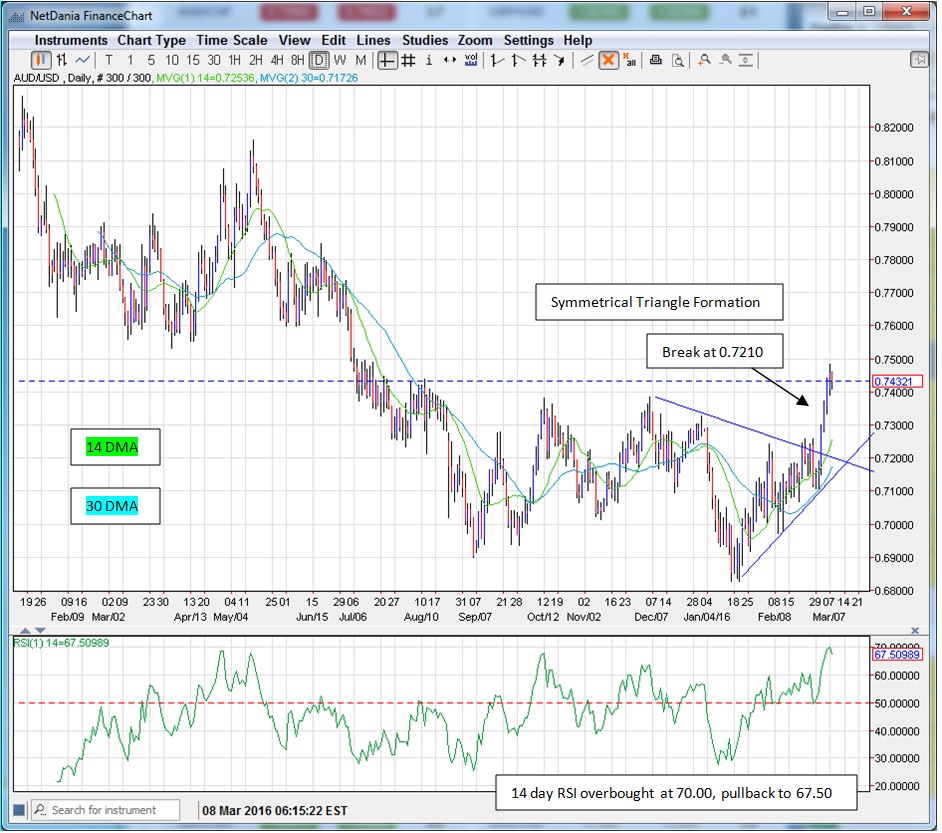Screen dimensions: 942x833
Task: Click the MVG(2) 30=0.71726 label
Action: point(308,78)
